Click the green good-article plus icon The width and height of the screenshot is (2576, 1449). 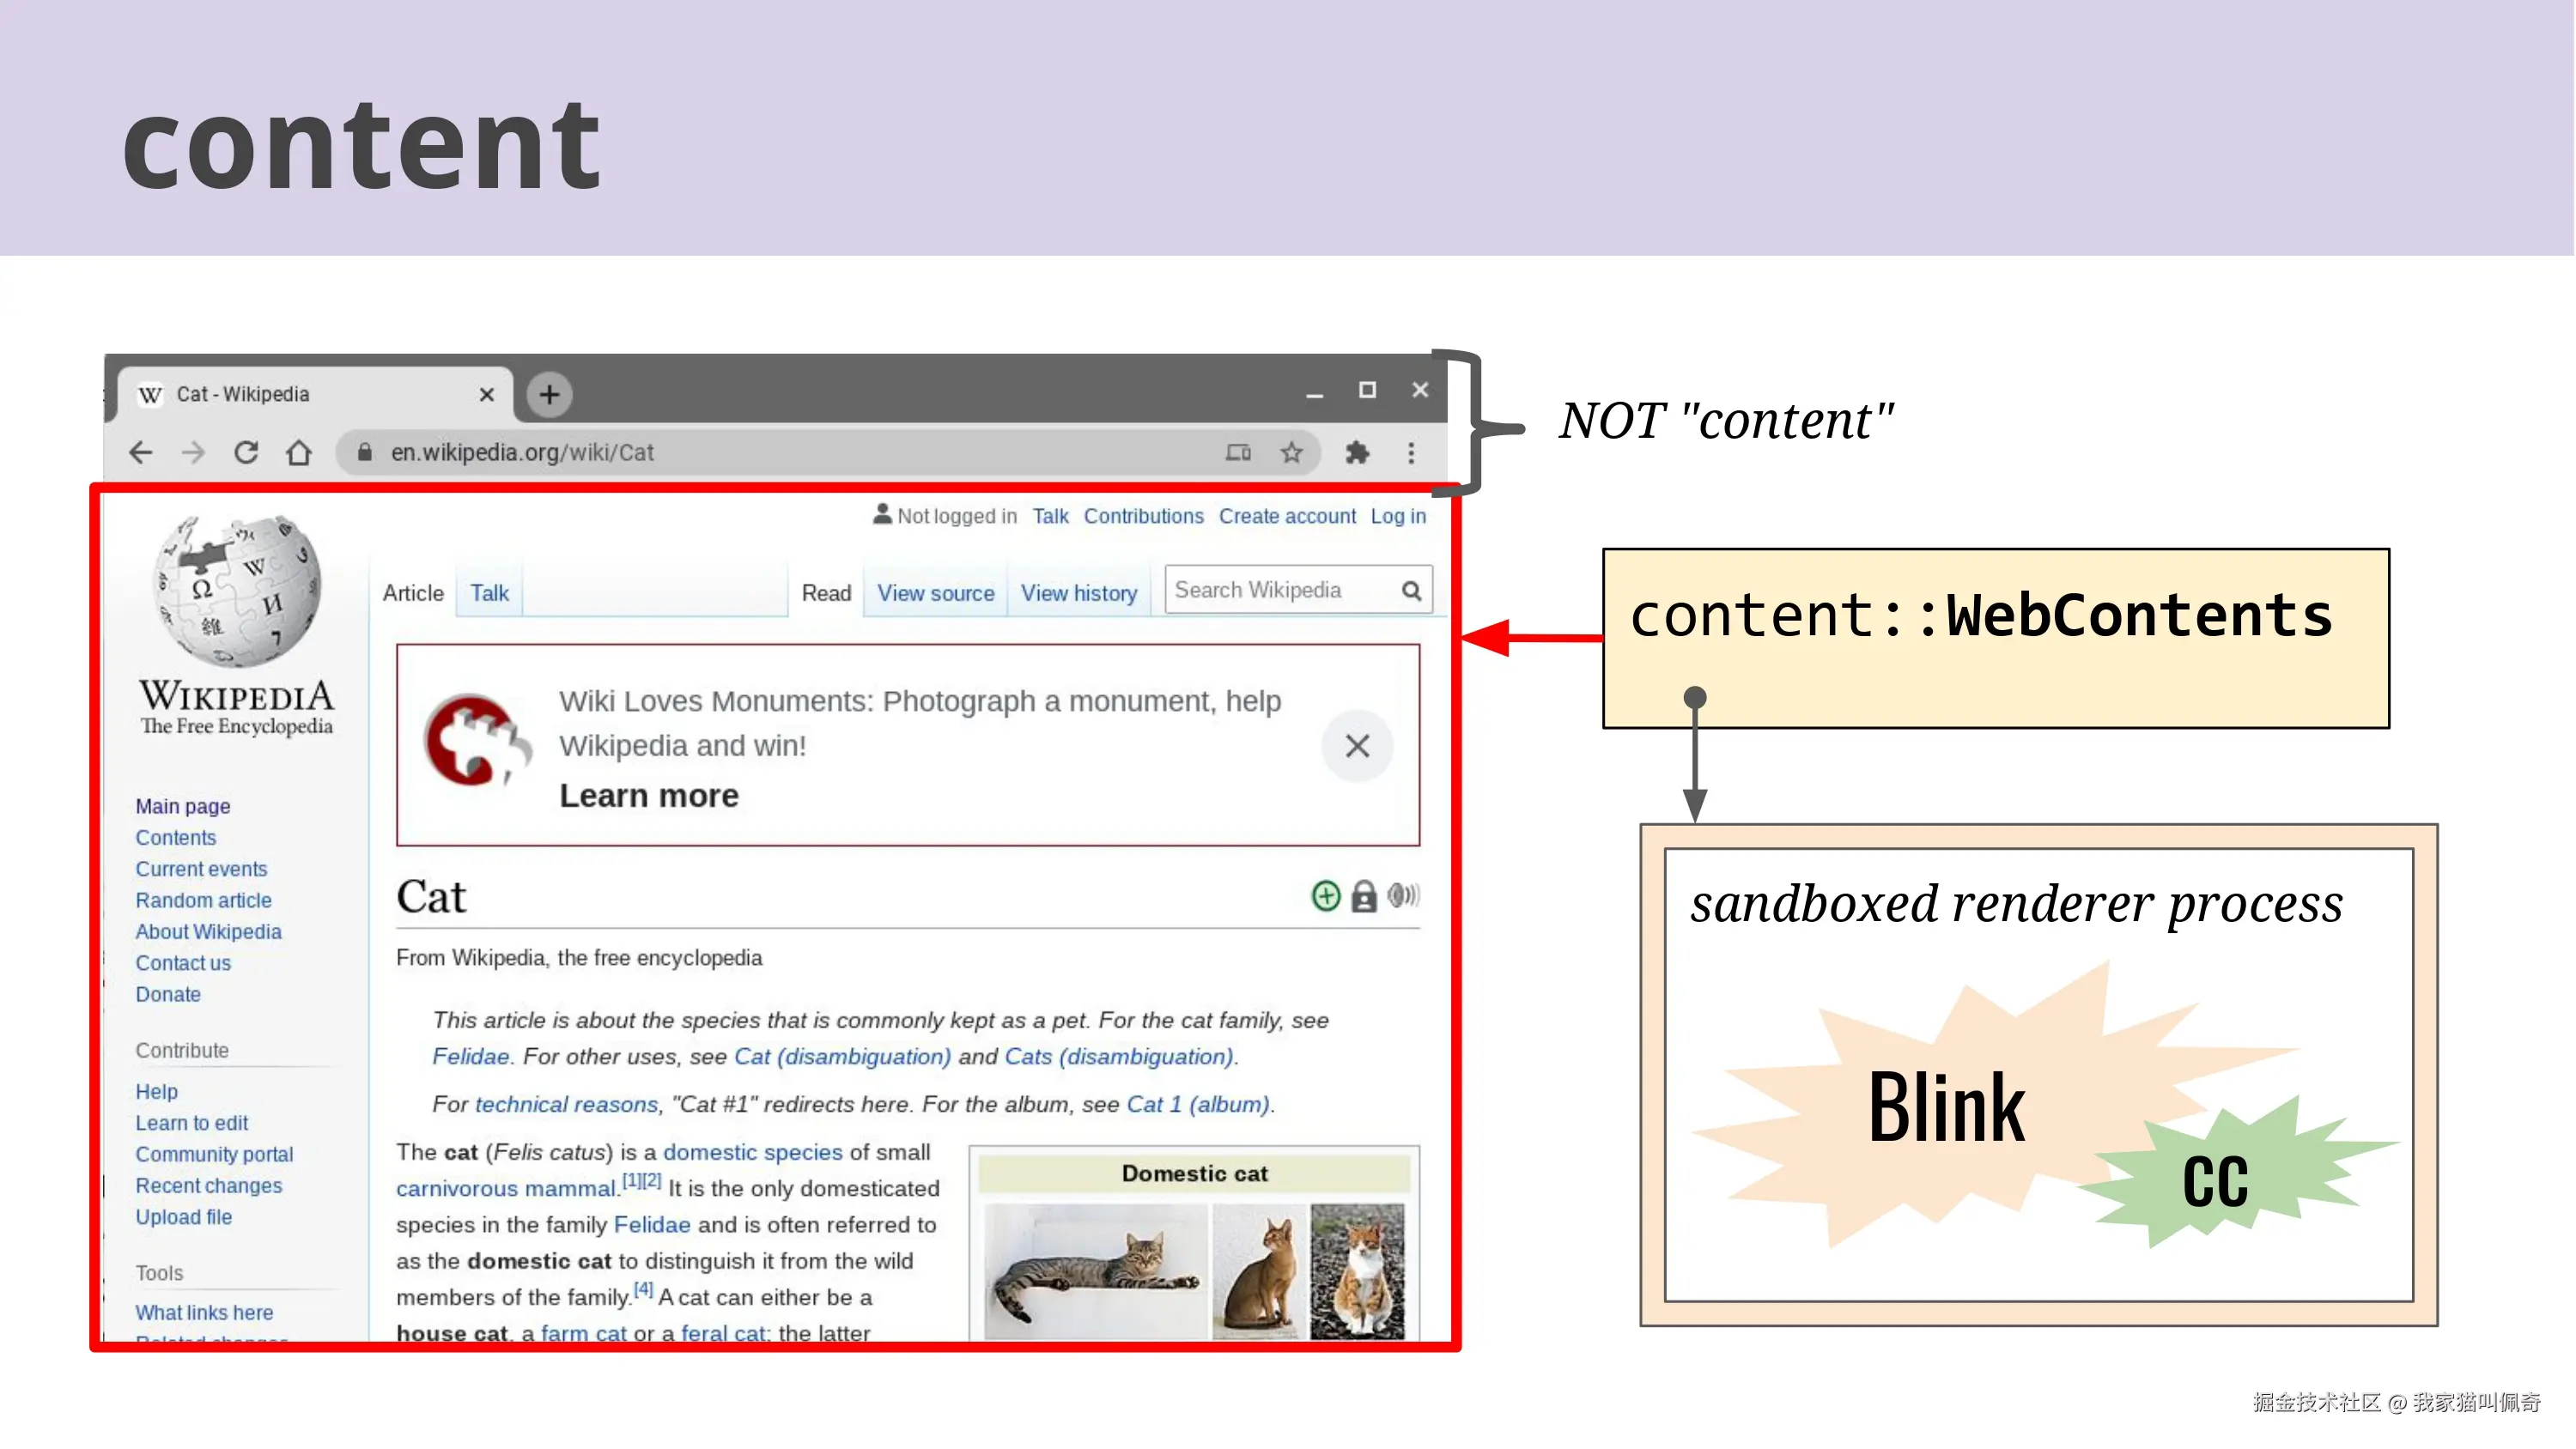pyautogui.click(x=1325, y=895)
